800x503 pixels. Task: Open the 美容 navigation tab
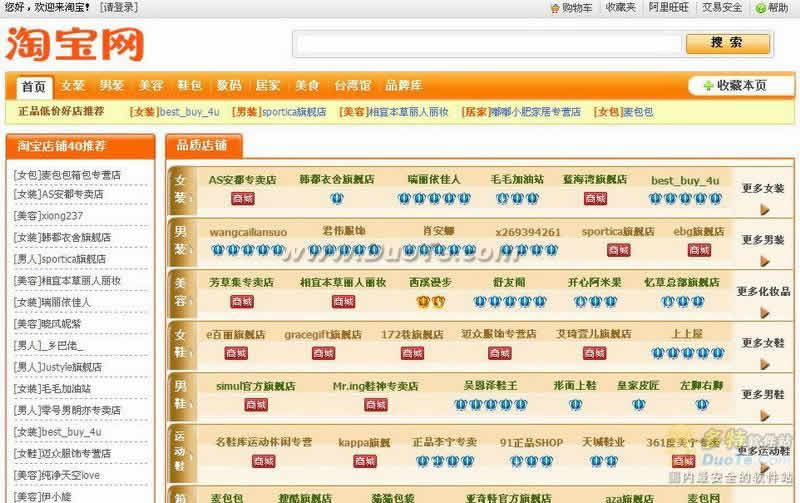pos(151,85)
